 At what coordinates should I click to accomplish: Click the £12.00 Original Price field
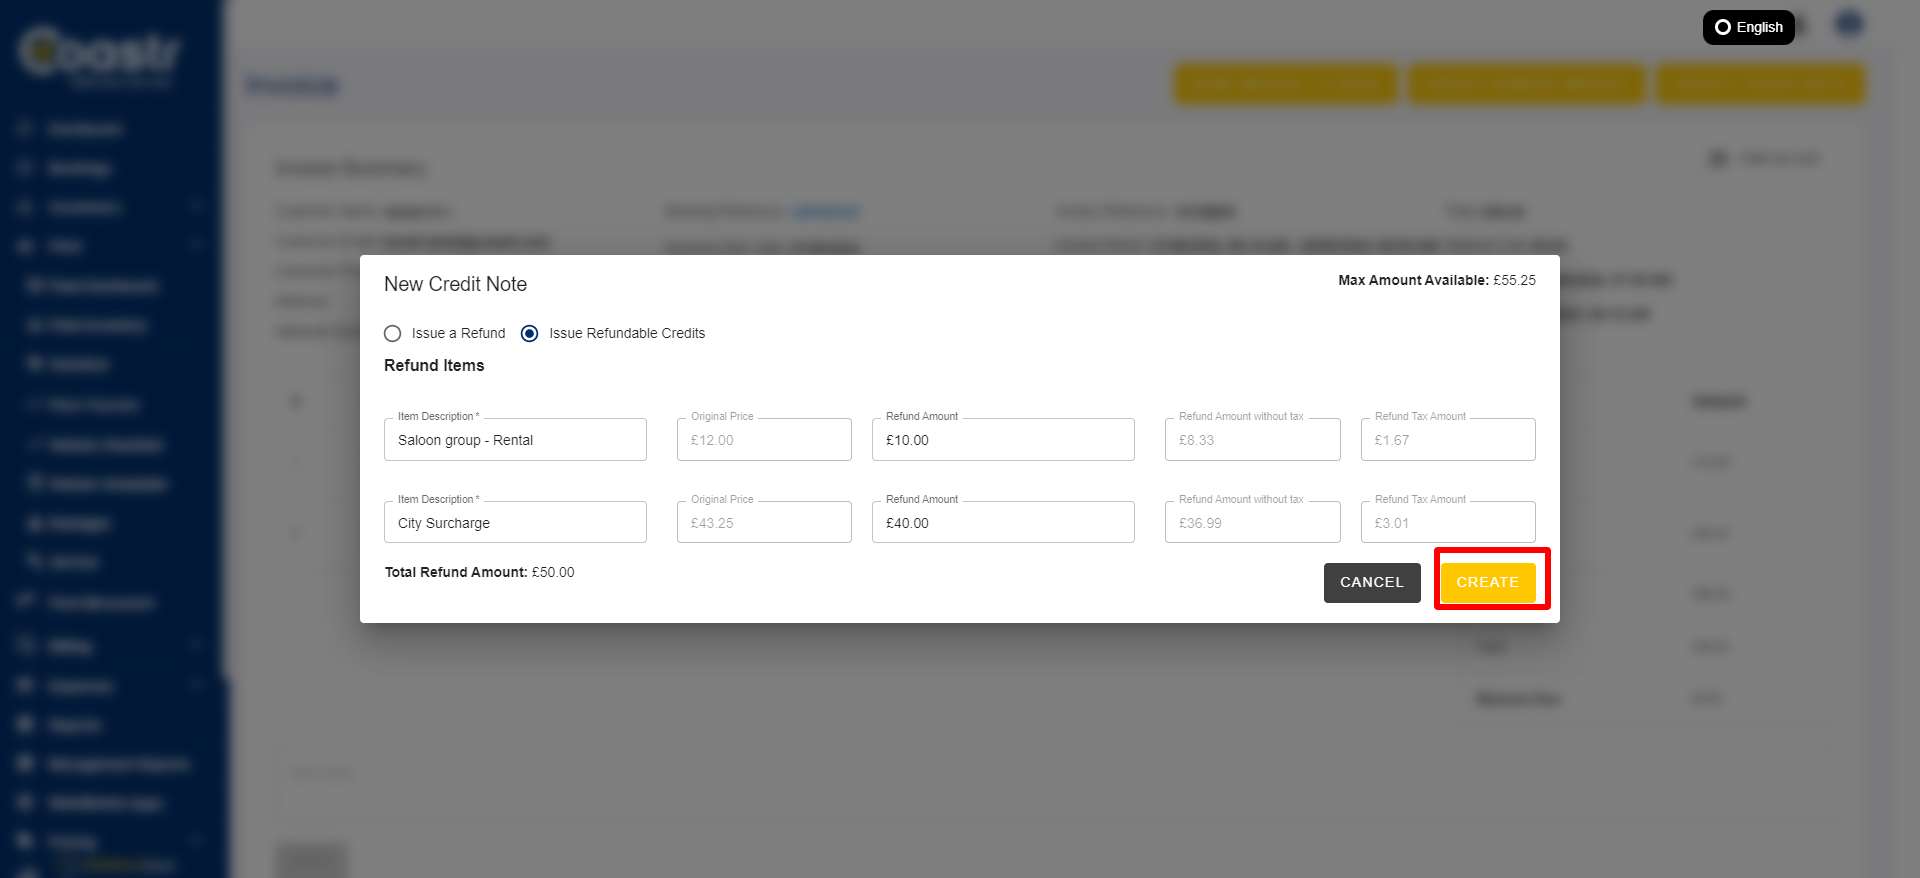click(x=764, y=440)
